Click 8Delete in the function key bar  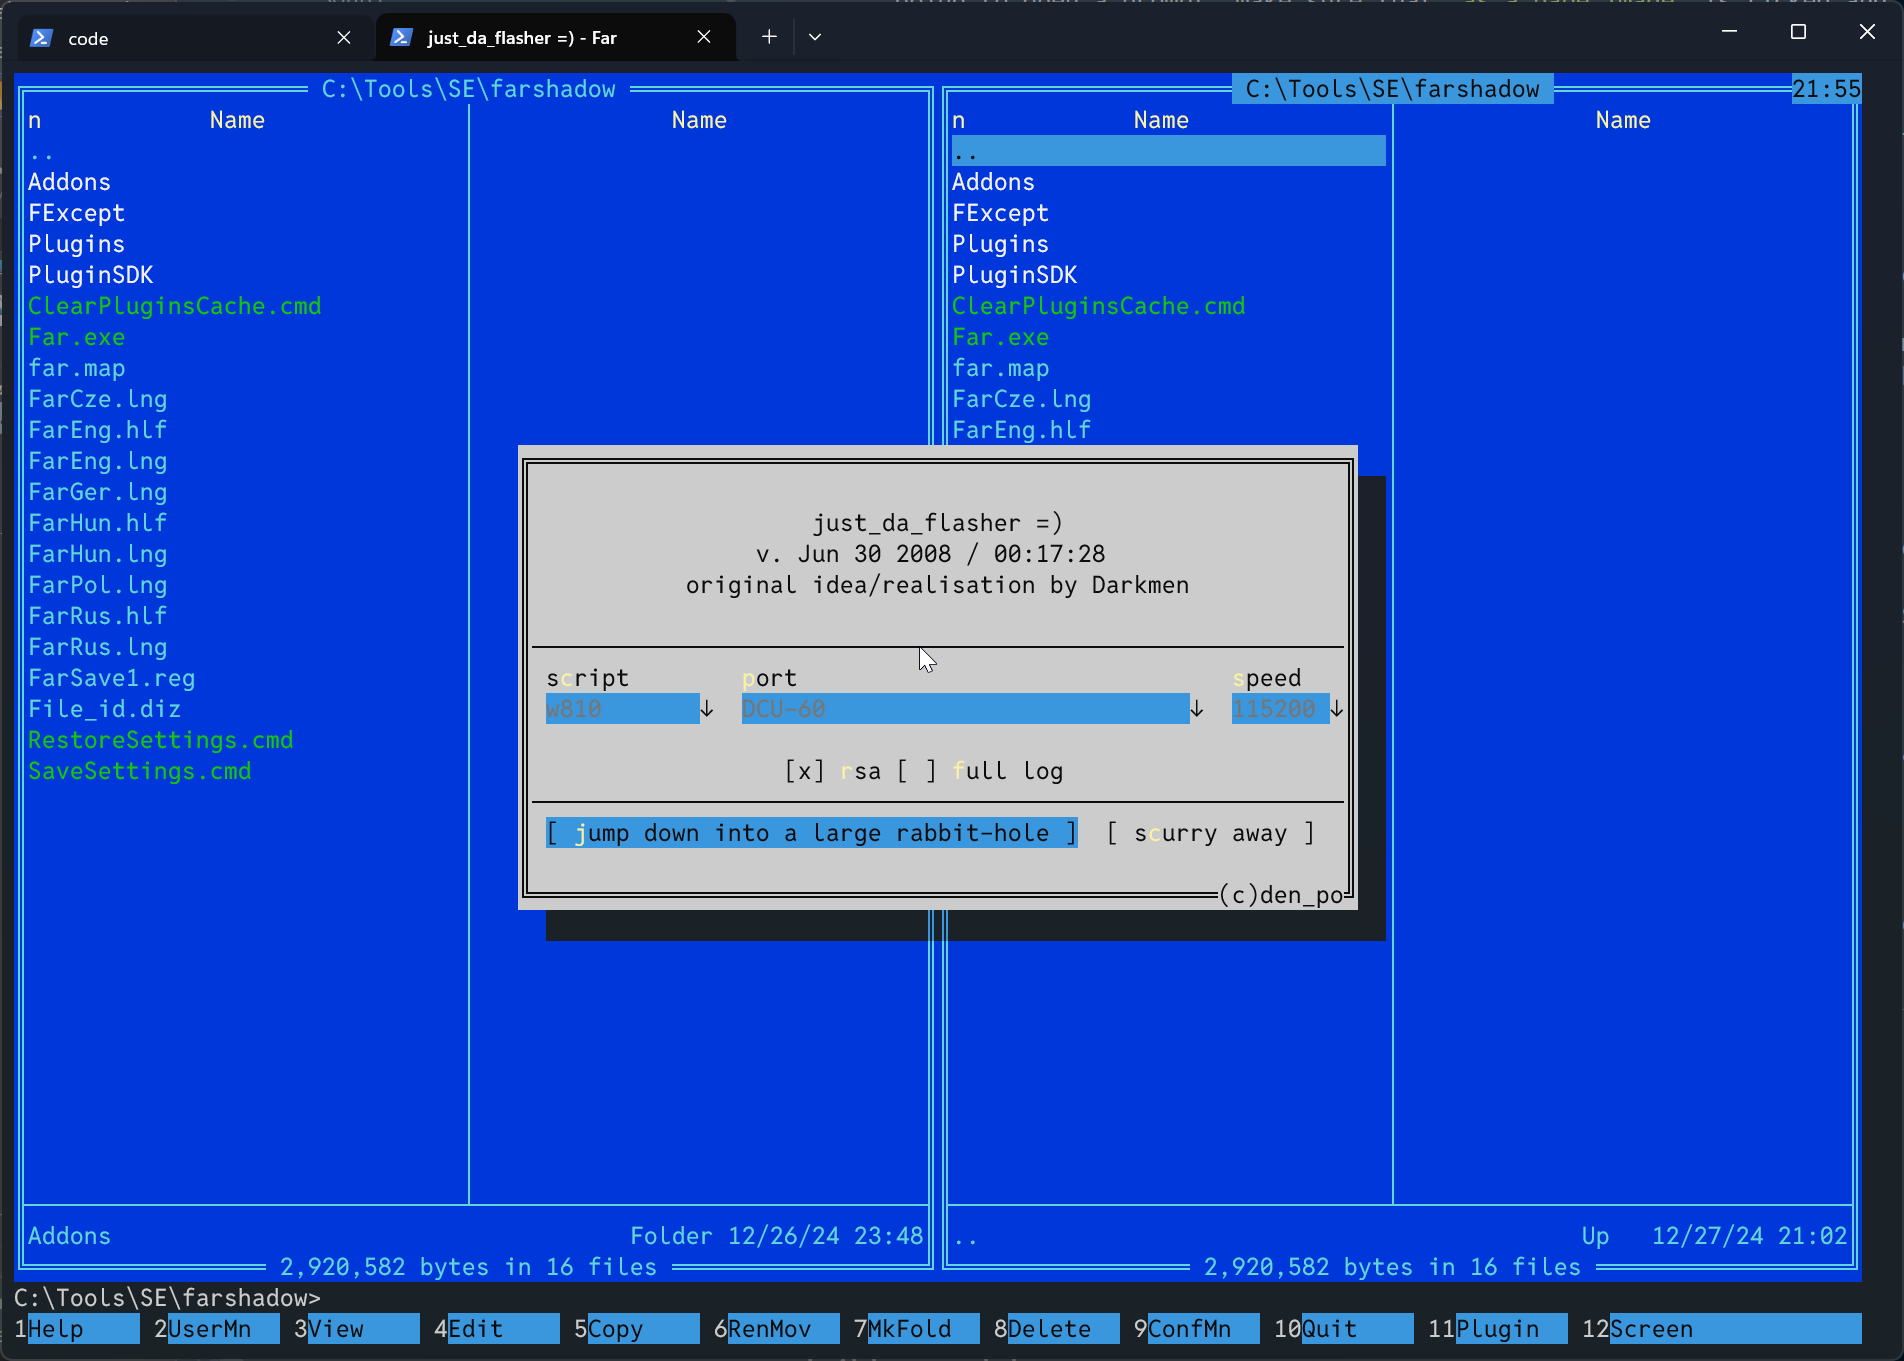click(1057, 1329)
